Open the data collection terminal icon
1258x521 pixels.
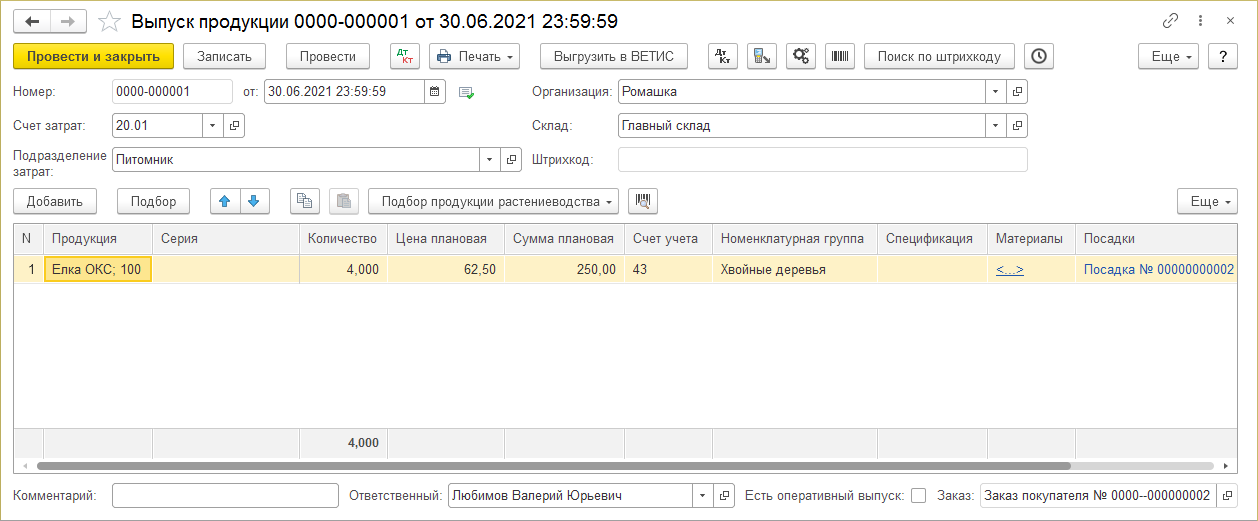pyautogui.click(x=762, y=56)
